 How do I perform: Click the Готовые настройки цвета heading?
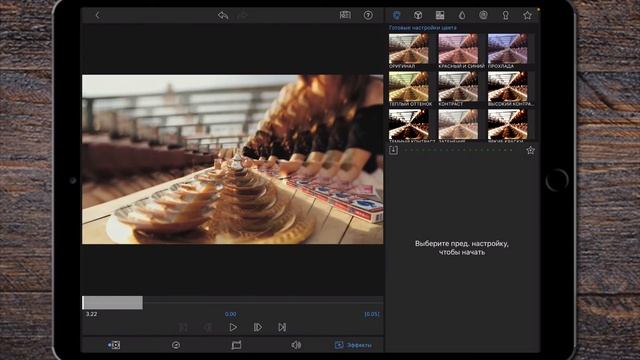(422, 28)
